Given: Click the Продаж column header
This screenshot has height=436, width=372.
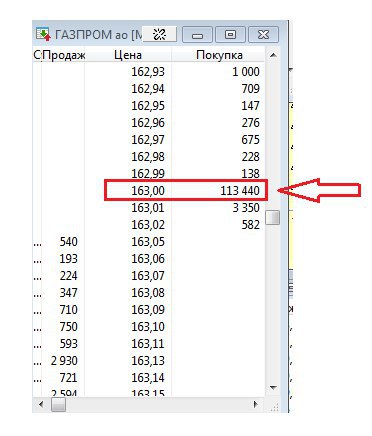Looking at the screenshot, I should pyautogui.click(x=63, y=55).
